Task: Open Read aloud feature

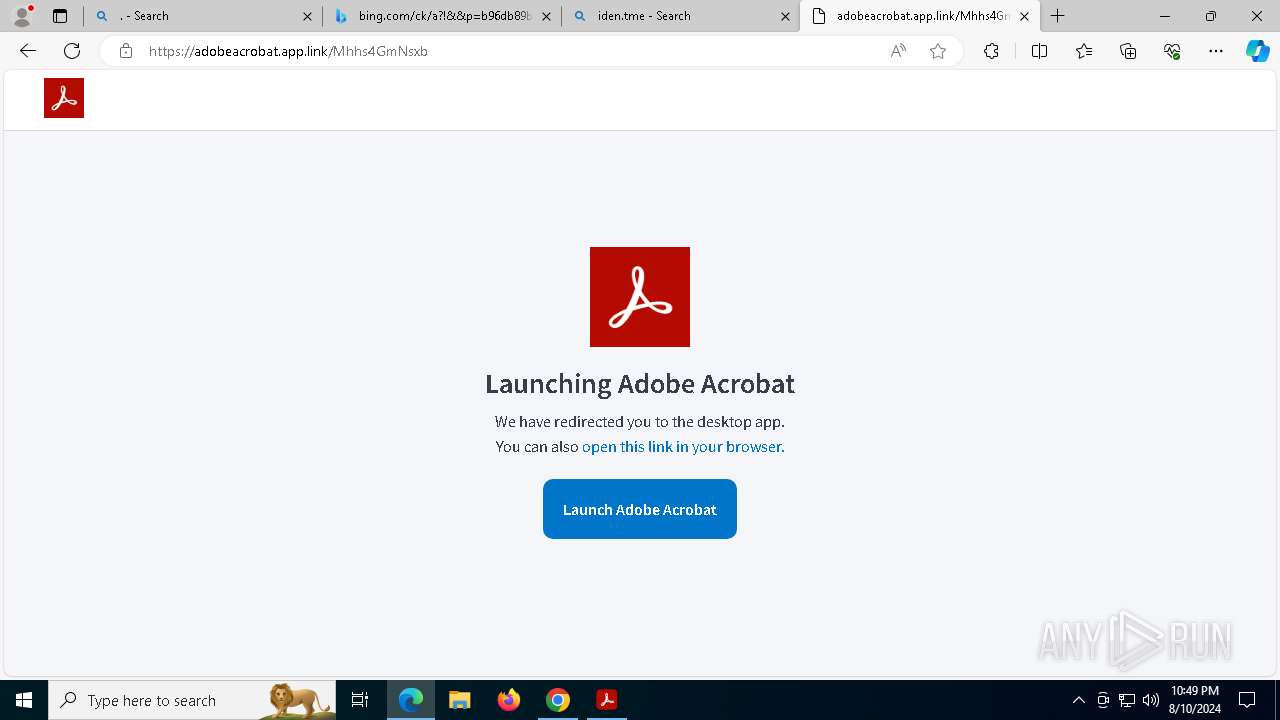Action: point(898,51)
